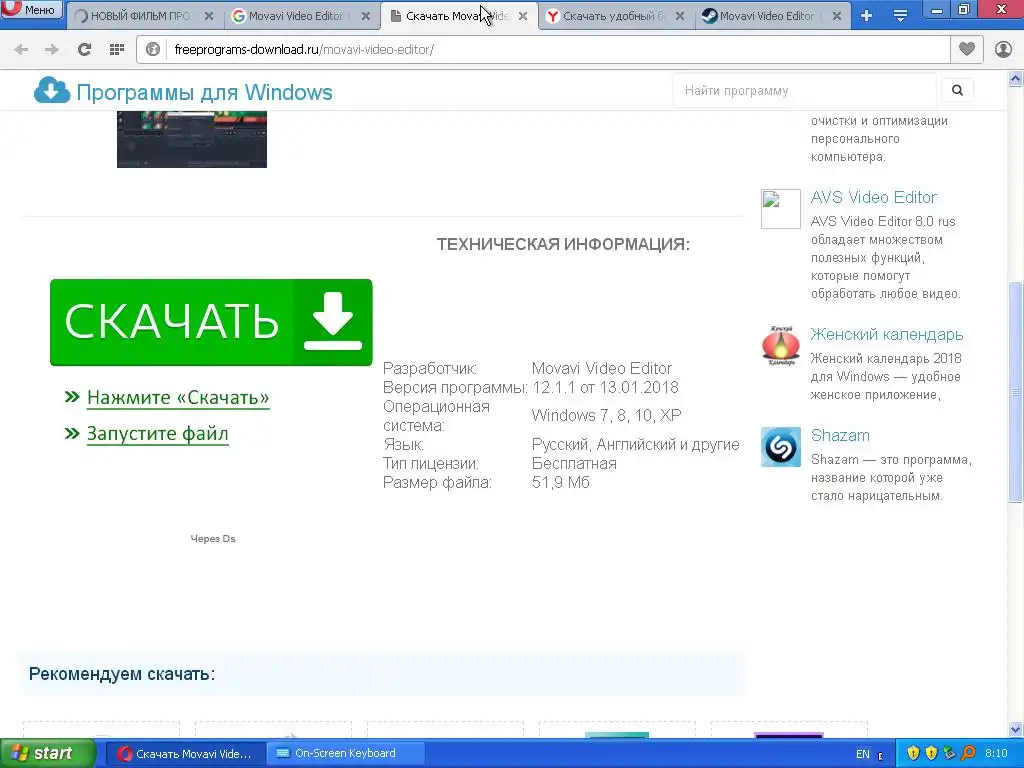The image size is (1024, 768).
Task: Follow the Нажмите «Скачать» link
Action: tap(178, 397)
